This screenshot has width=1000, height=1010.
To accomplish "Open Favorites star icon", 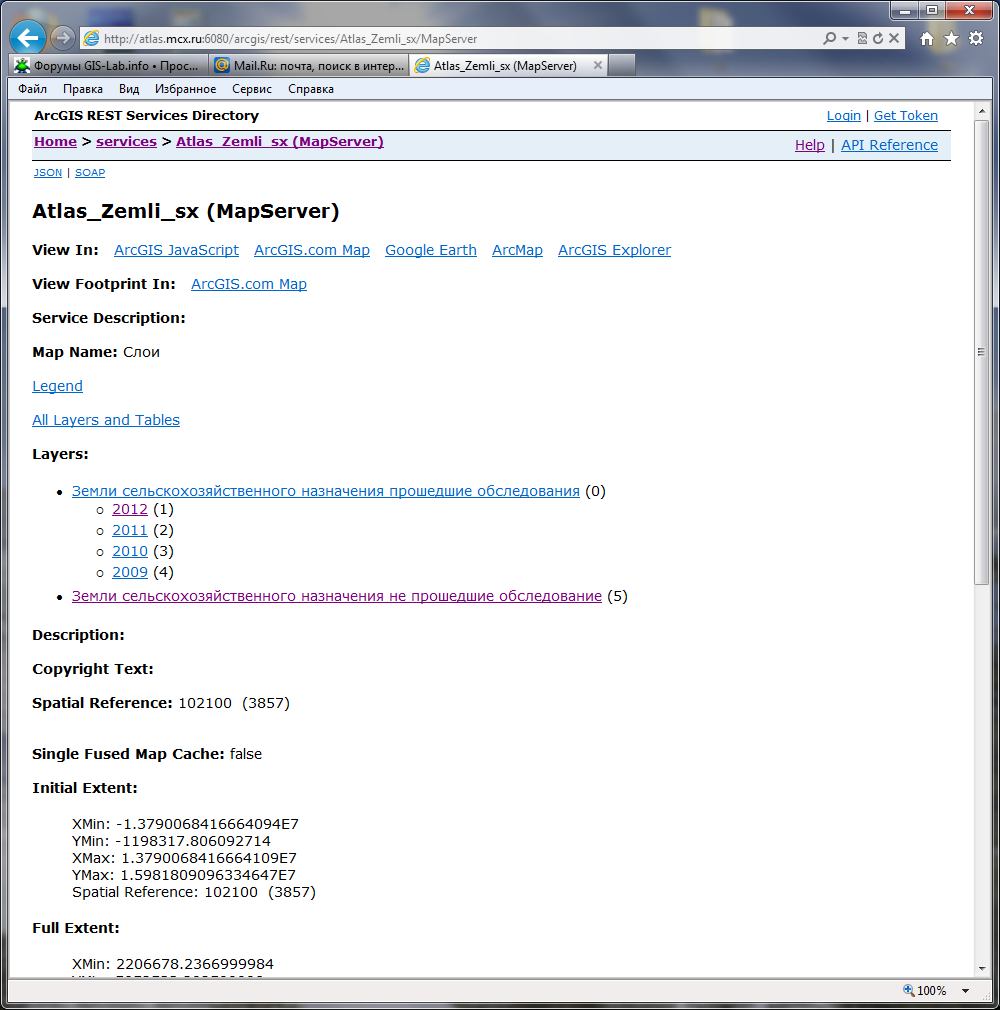I will tap(951, 39).
